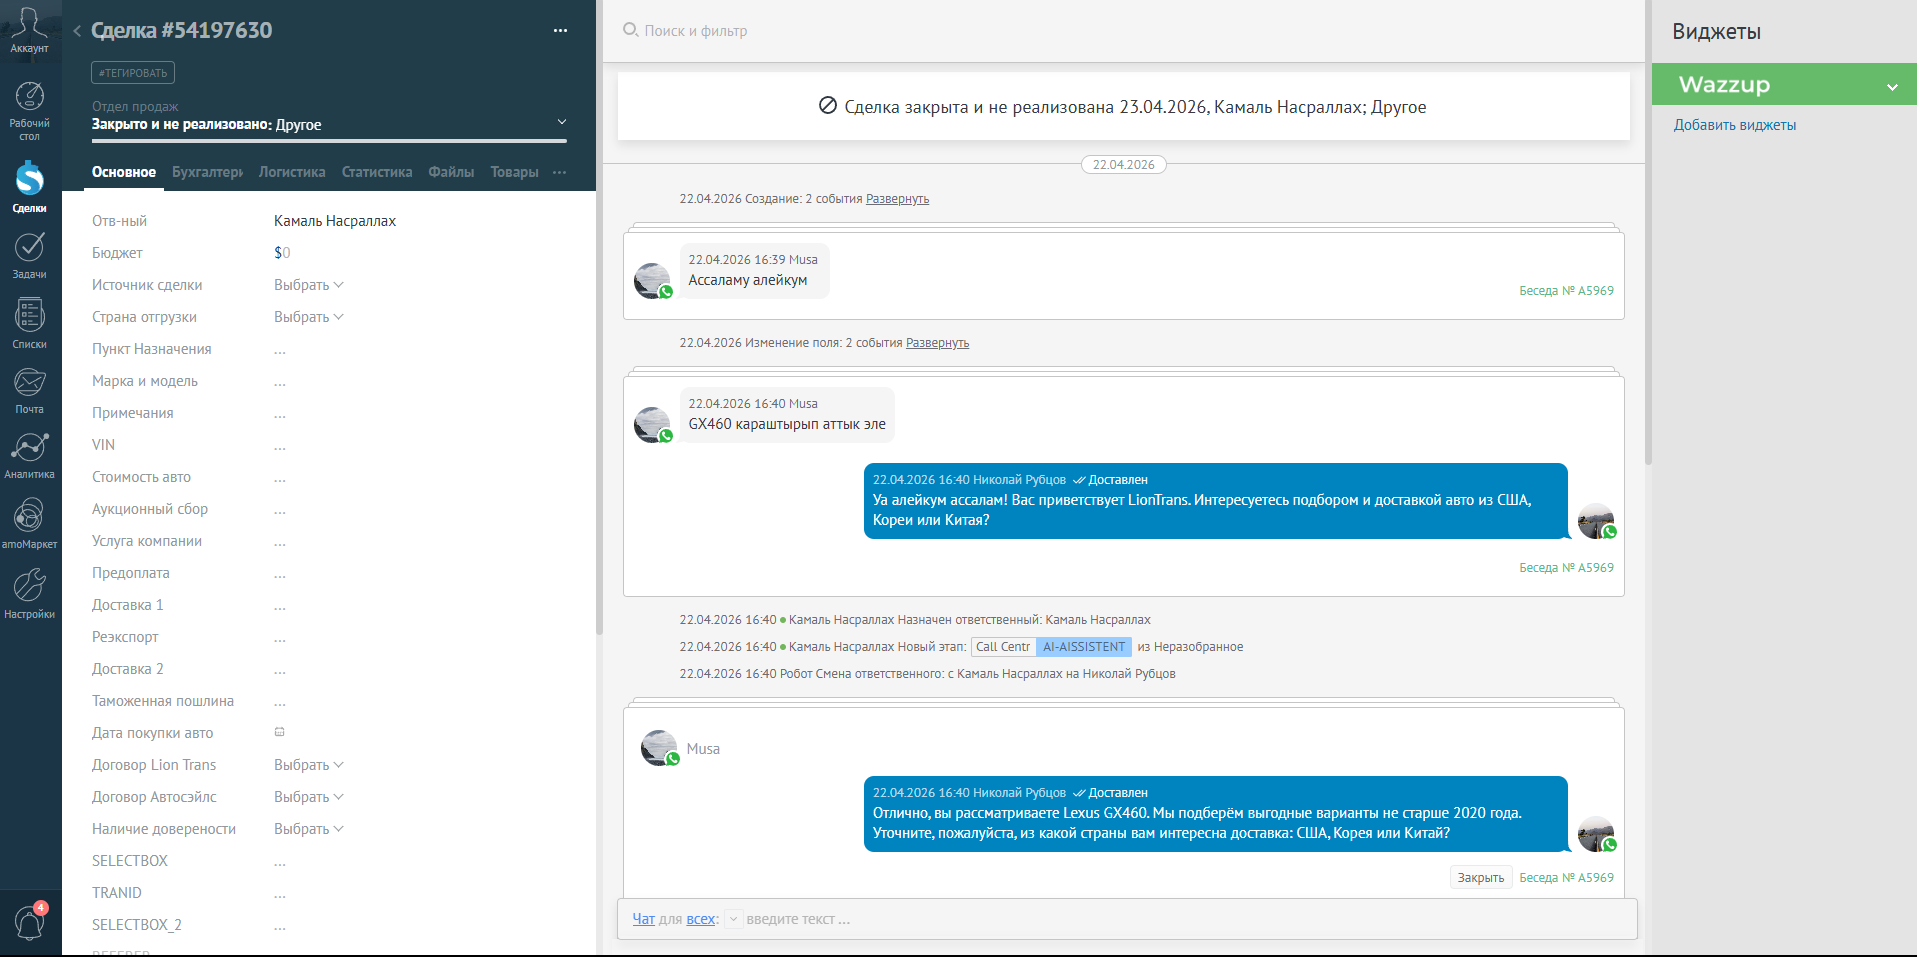Switch to the Файлы tab
Image resolution: width=1917 pixels, height=957 pixels.
pos(451,172)
